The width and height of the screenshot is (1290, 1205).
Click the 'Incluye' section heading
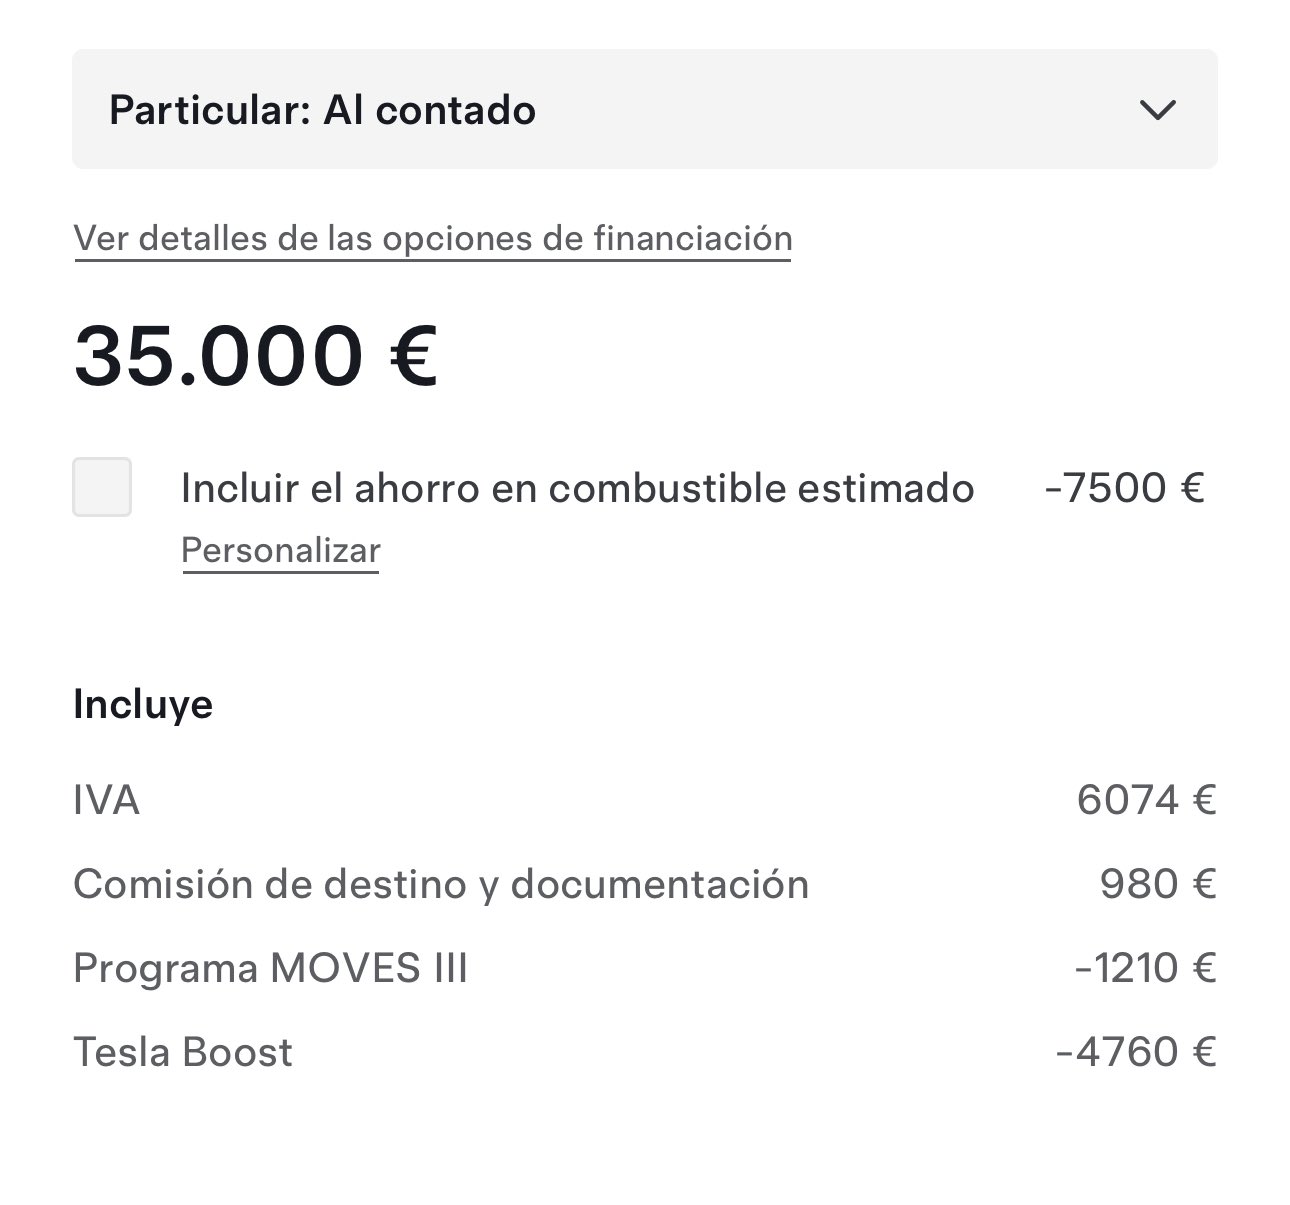143,704
